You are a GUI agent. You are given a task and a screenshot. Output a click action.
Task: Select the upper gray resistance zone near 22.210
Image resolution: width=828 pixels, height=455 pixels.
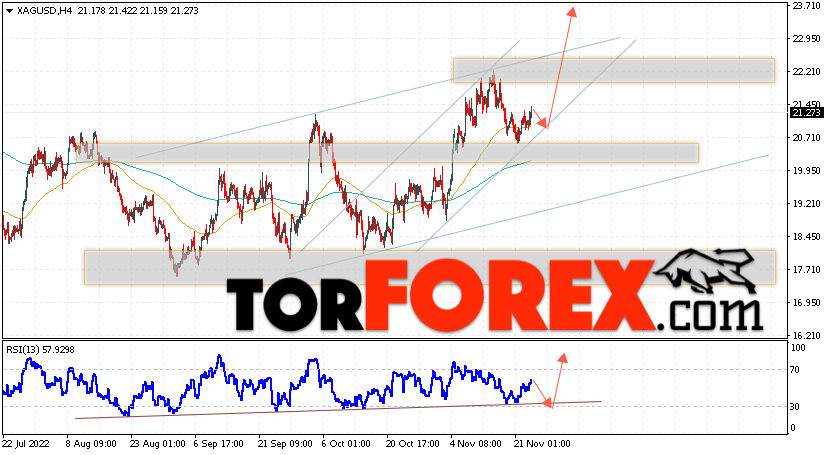(614, 70)
